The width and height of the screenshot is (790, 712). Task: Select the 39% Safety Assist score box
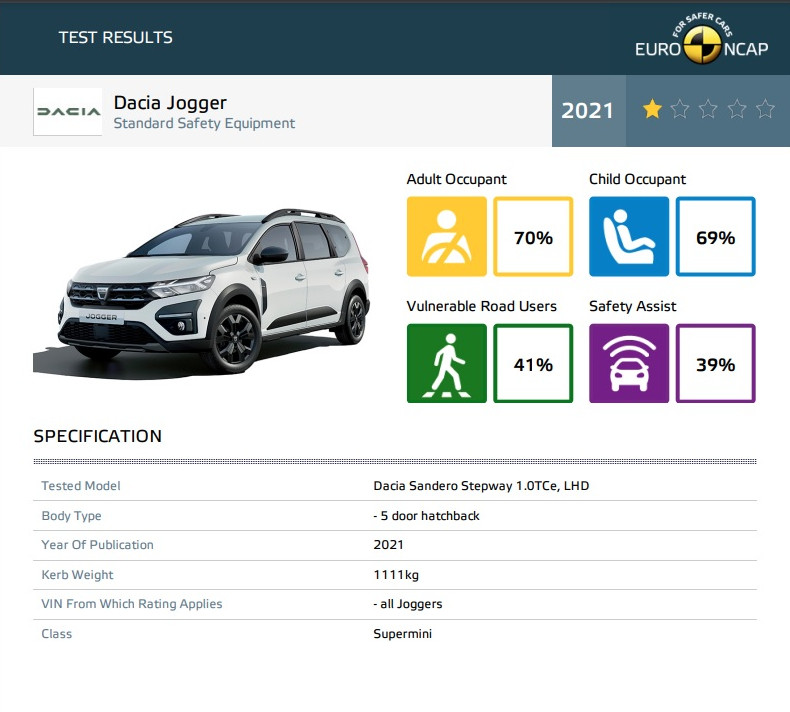click(x=715, y=363)
